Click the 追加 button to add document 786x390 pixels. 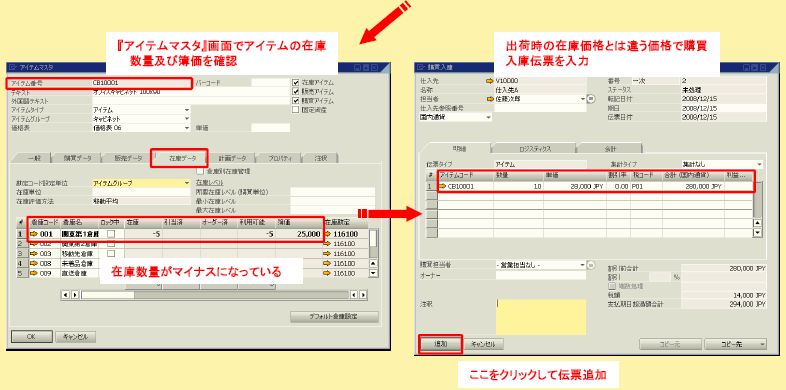(440, 344)
